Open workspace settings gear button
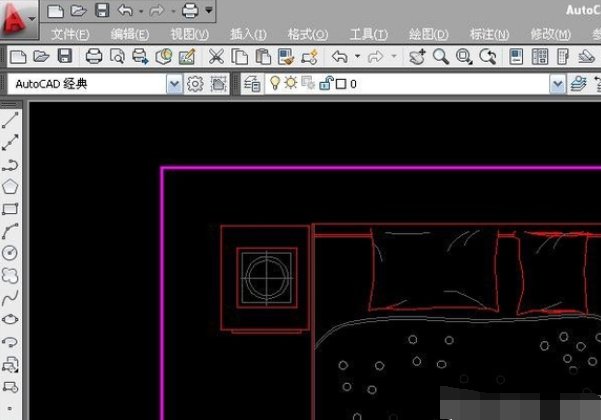 tap(196, 84)
